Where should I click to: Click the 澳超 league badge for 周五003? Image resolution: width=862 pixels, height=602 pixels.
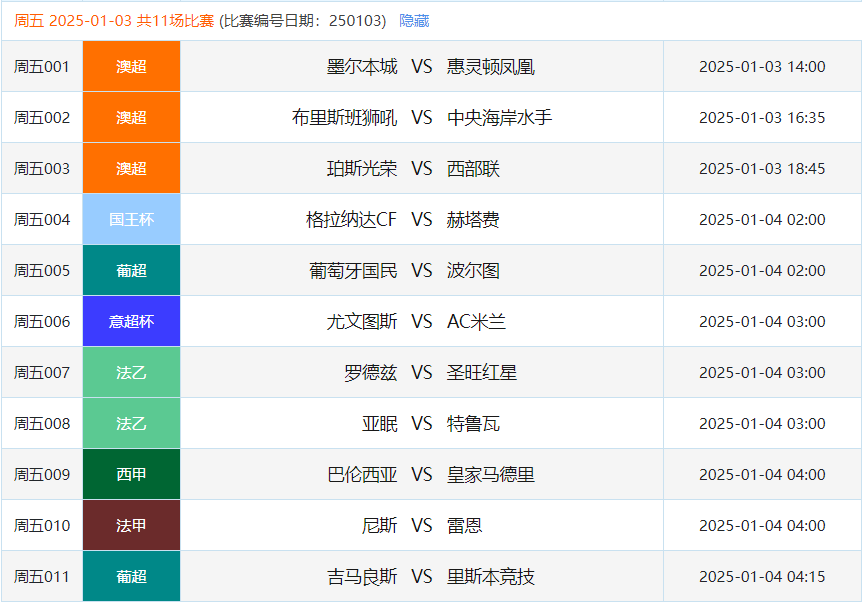tap(131, 169)
